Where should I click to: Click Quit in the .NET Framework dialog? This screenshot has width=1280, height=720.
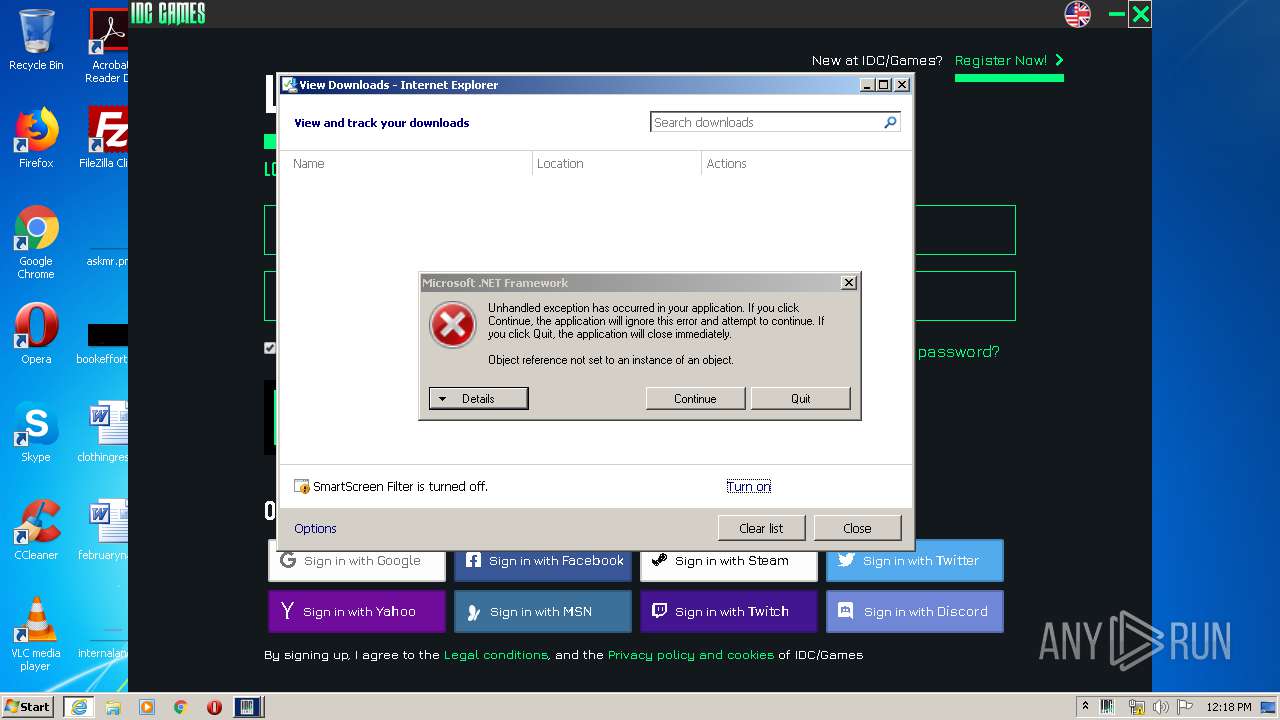pyautogui.click(x=801, y=398)
